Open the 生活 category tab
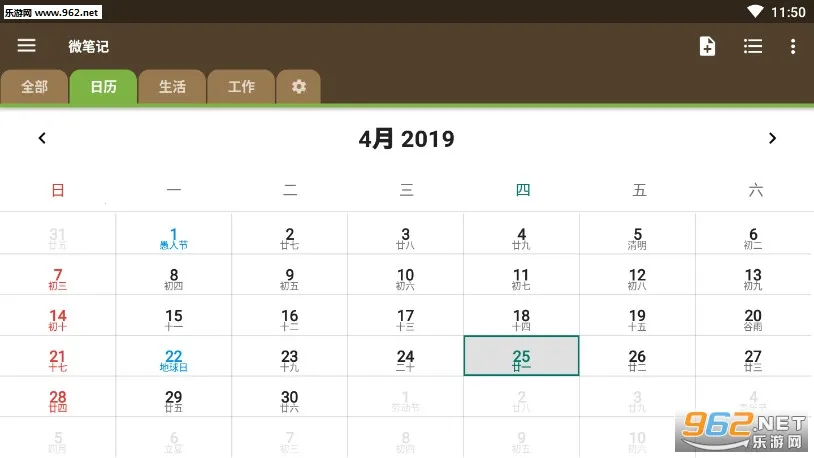814x458 pixels. click(x=172, y=87)
